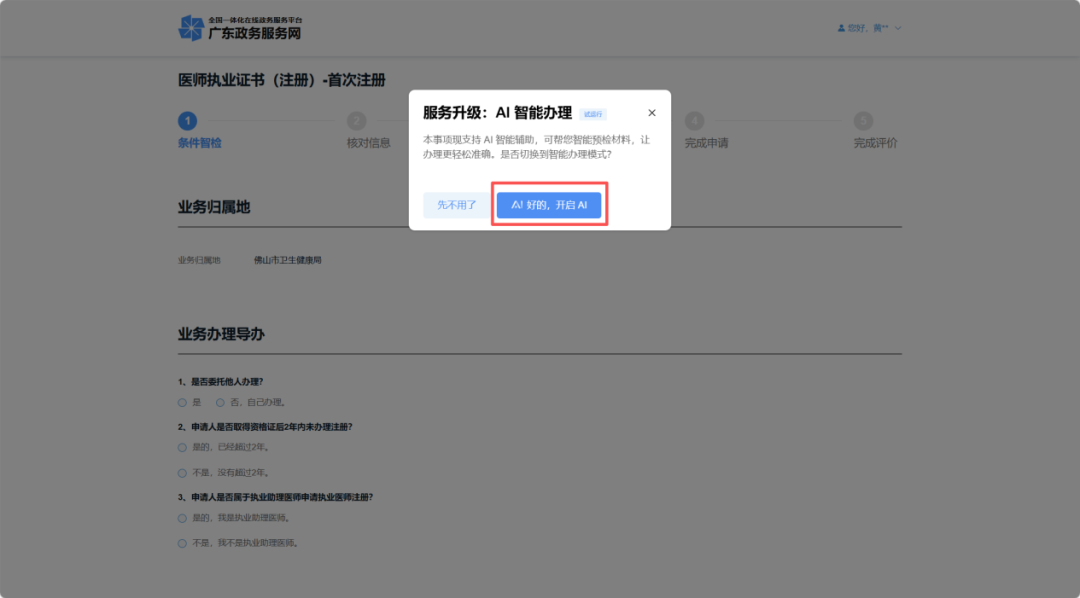The image size is (1080, 598).
Task: Click the 您好 greeting username text
Action: pyautogui.click(x=868, y=28)
